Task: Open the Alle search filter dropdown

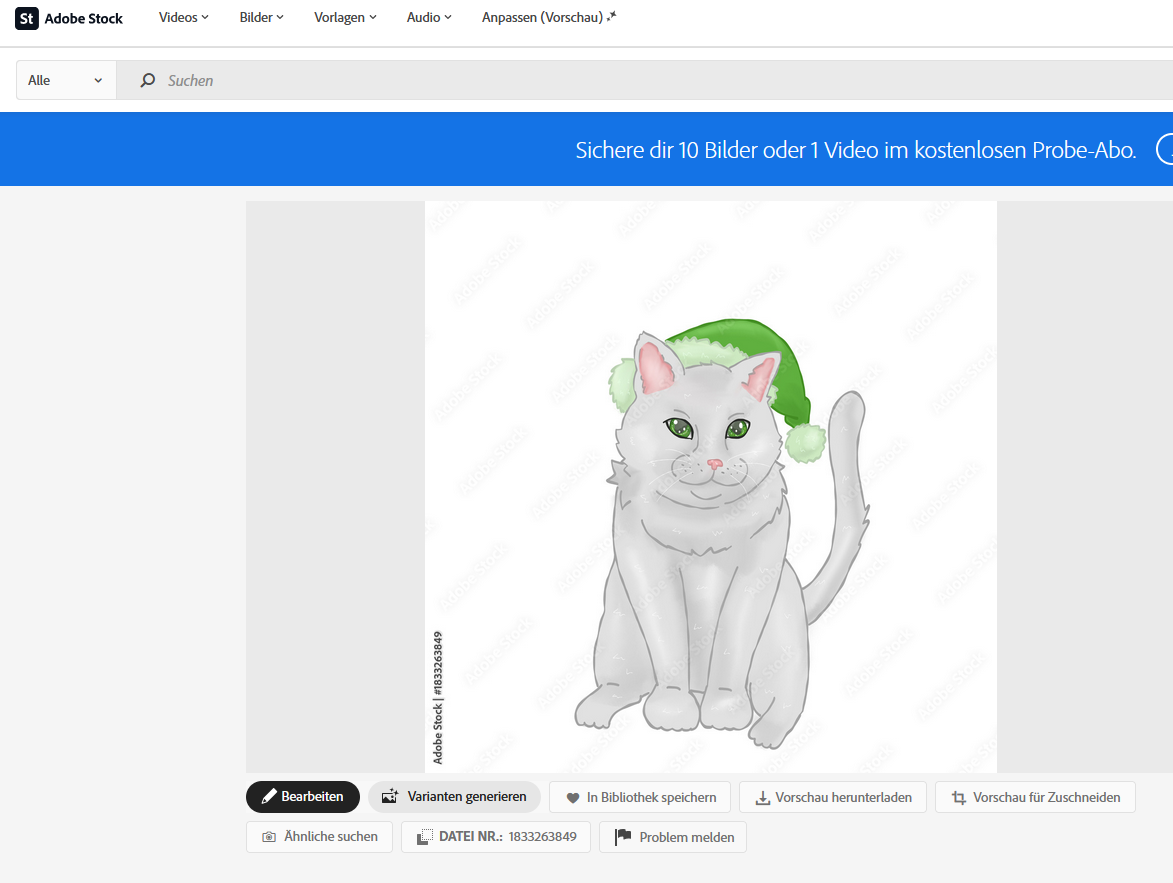Action: click(66, 80)
